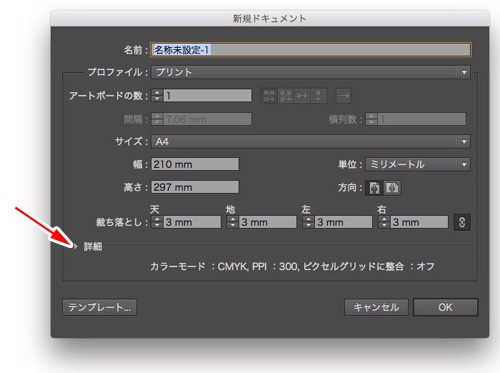Choose portrait orientation icon

tap(374, 188)
